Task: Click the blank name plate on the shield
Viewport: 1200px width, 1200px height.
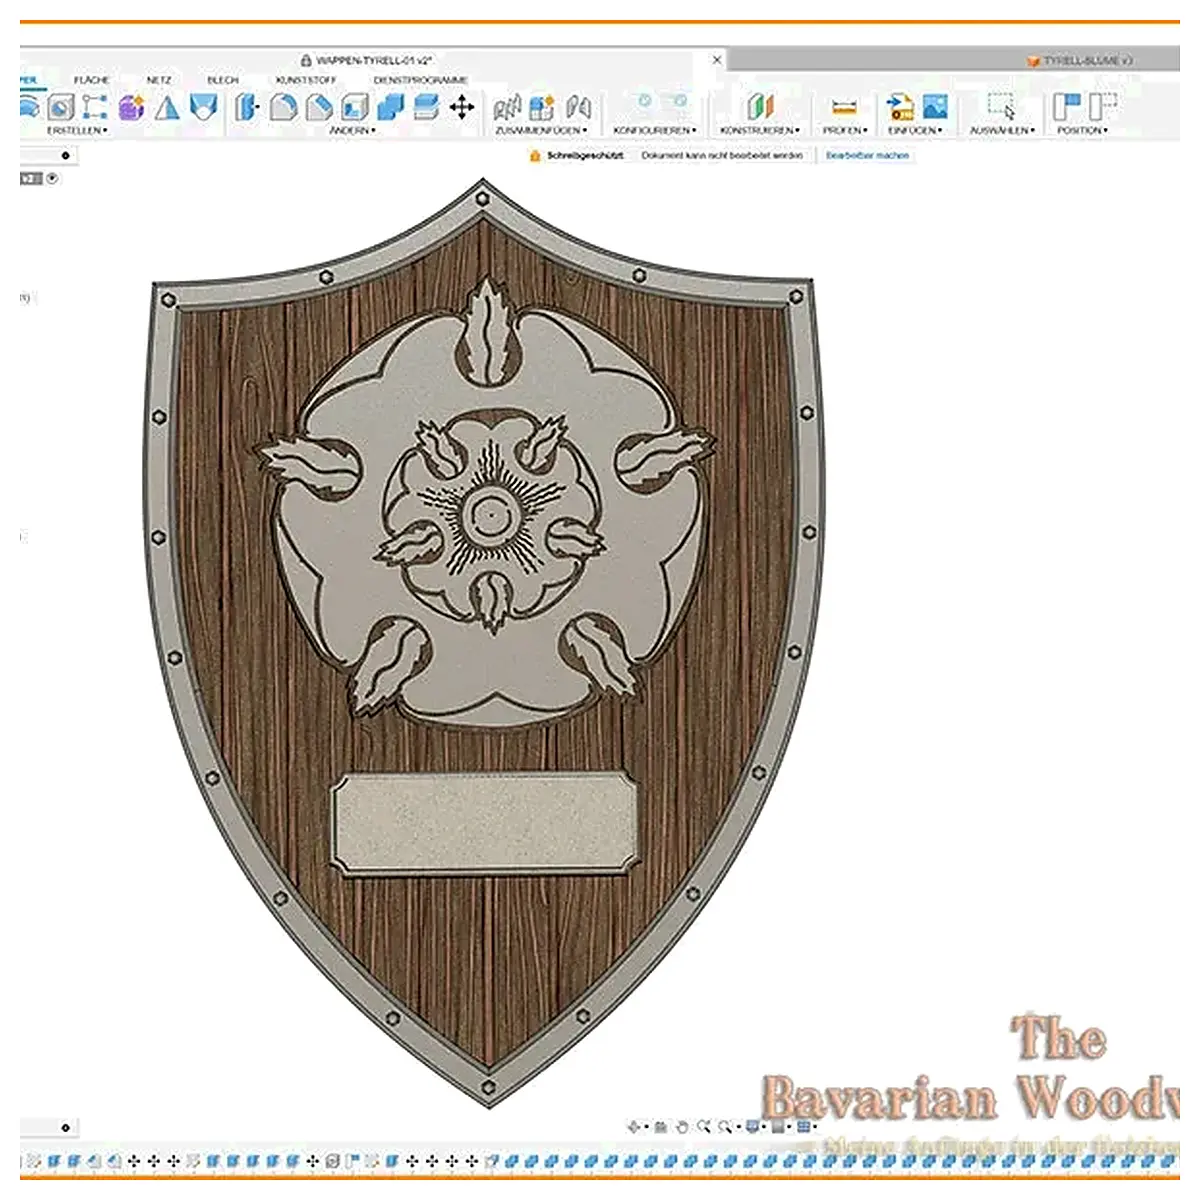Action: coord(485,822)
